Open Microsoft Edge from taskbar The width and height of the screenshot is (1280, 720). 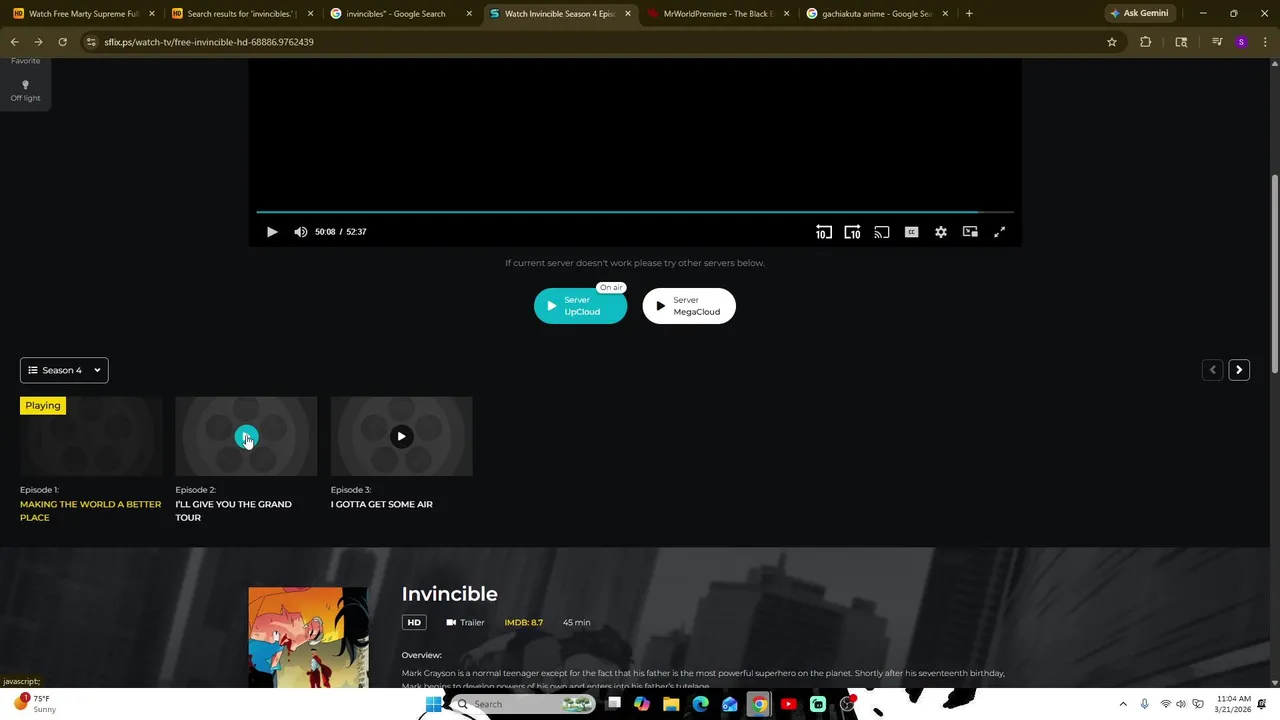[x=700, y=704]
